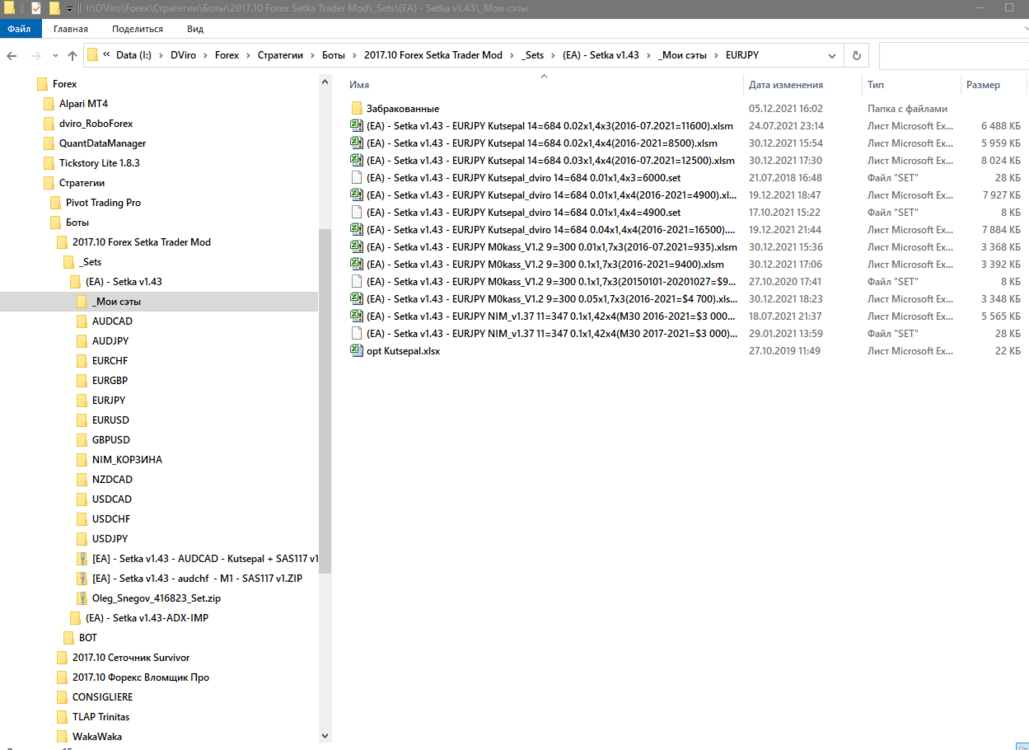Click 2017.10 Forex Setka Trader Mod breadcrumb
The width and height of the screenshot is (1029, 750).
click(x=433, y=55)
